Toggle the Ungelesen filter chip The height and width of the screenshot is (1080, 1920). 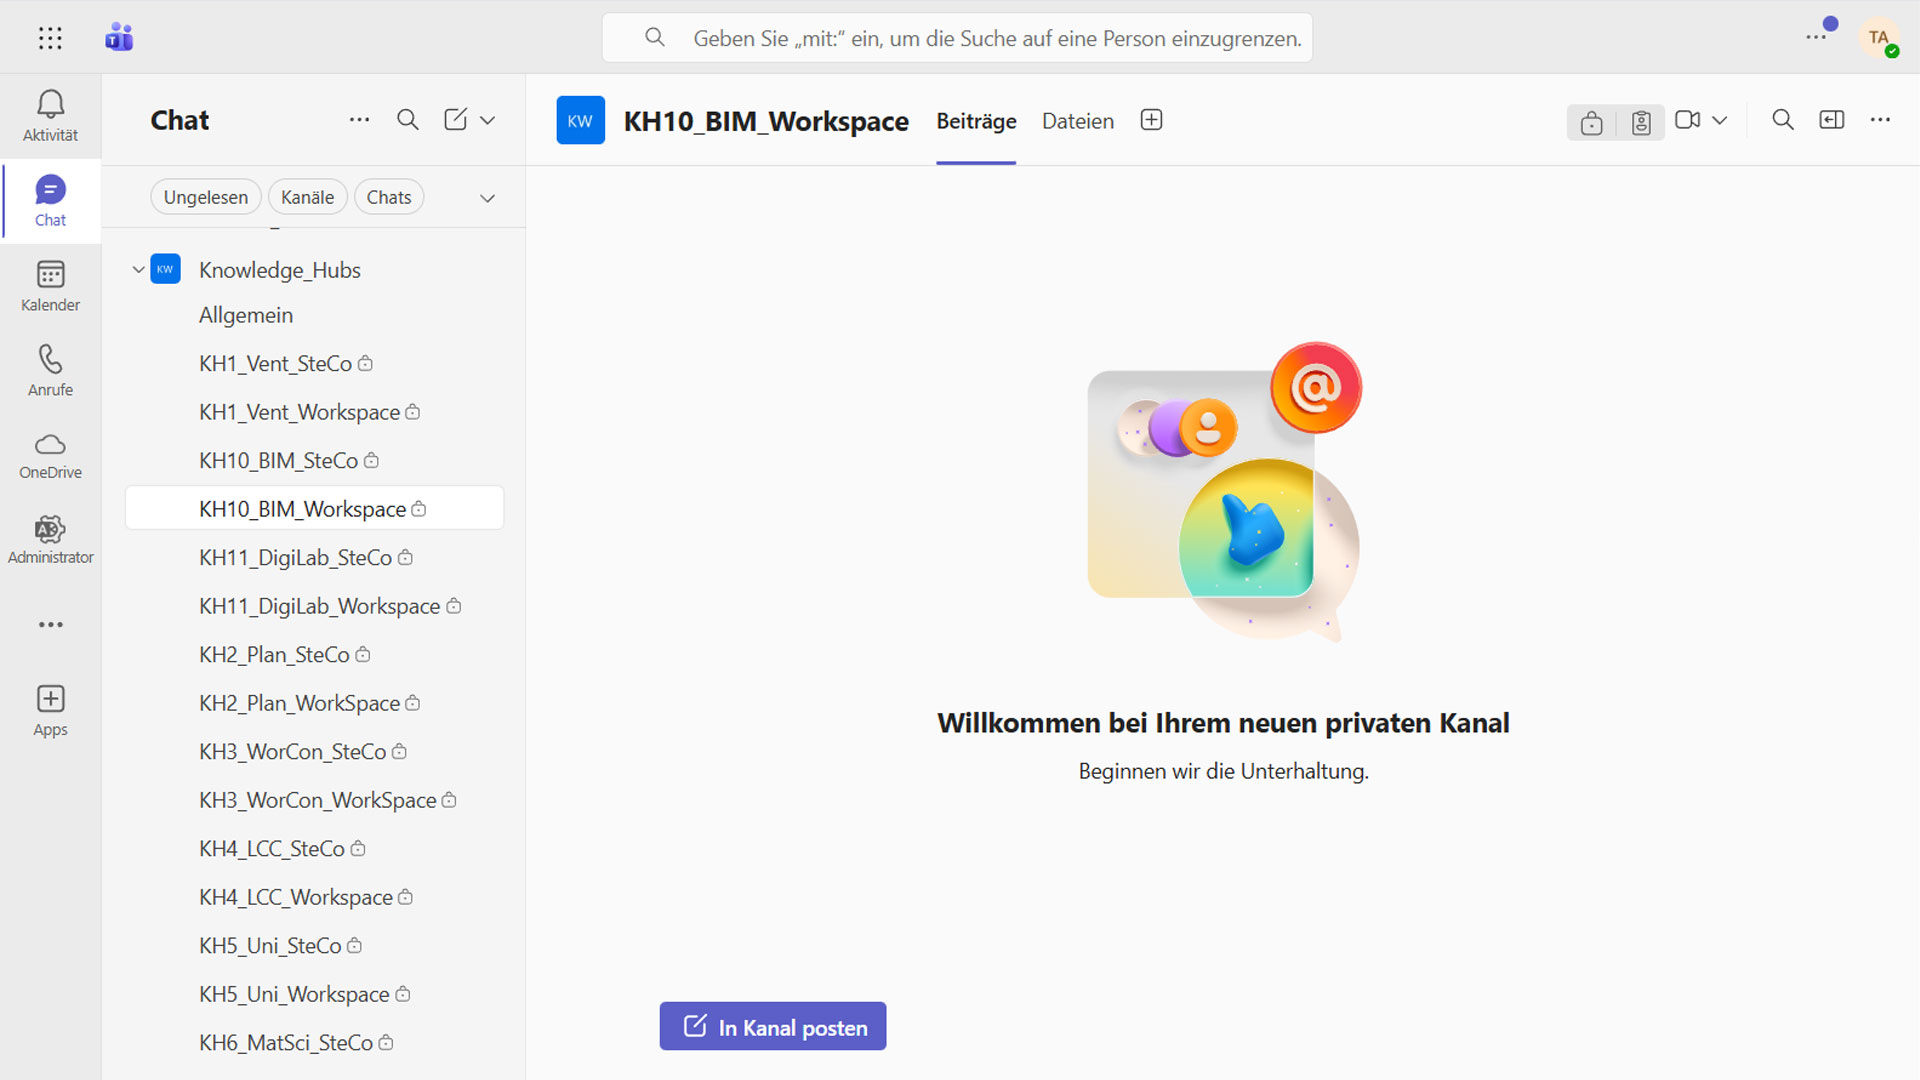pyautogui.click(x=206, y=197)
